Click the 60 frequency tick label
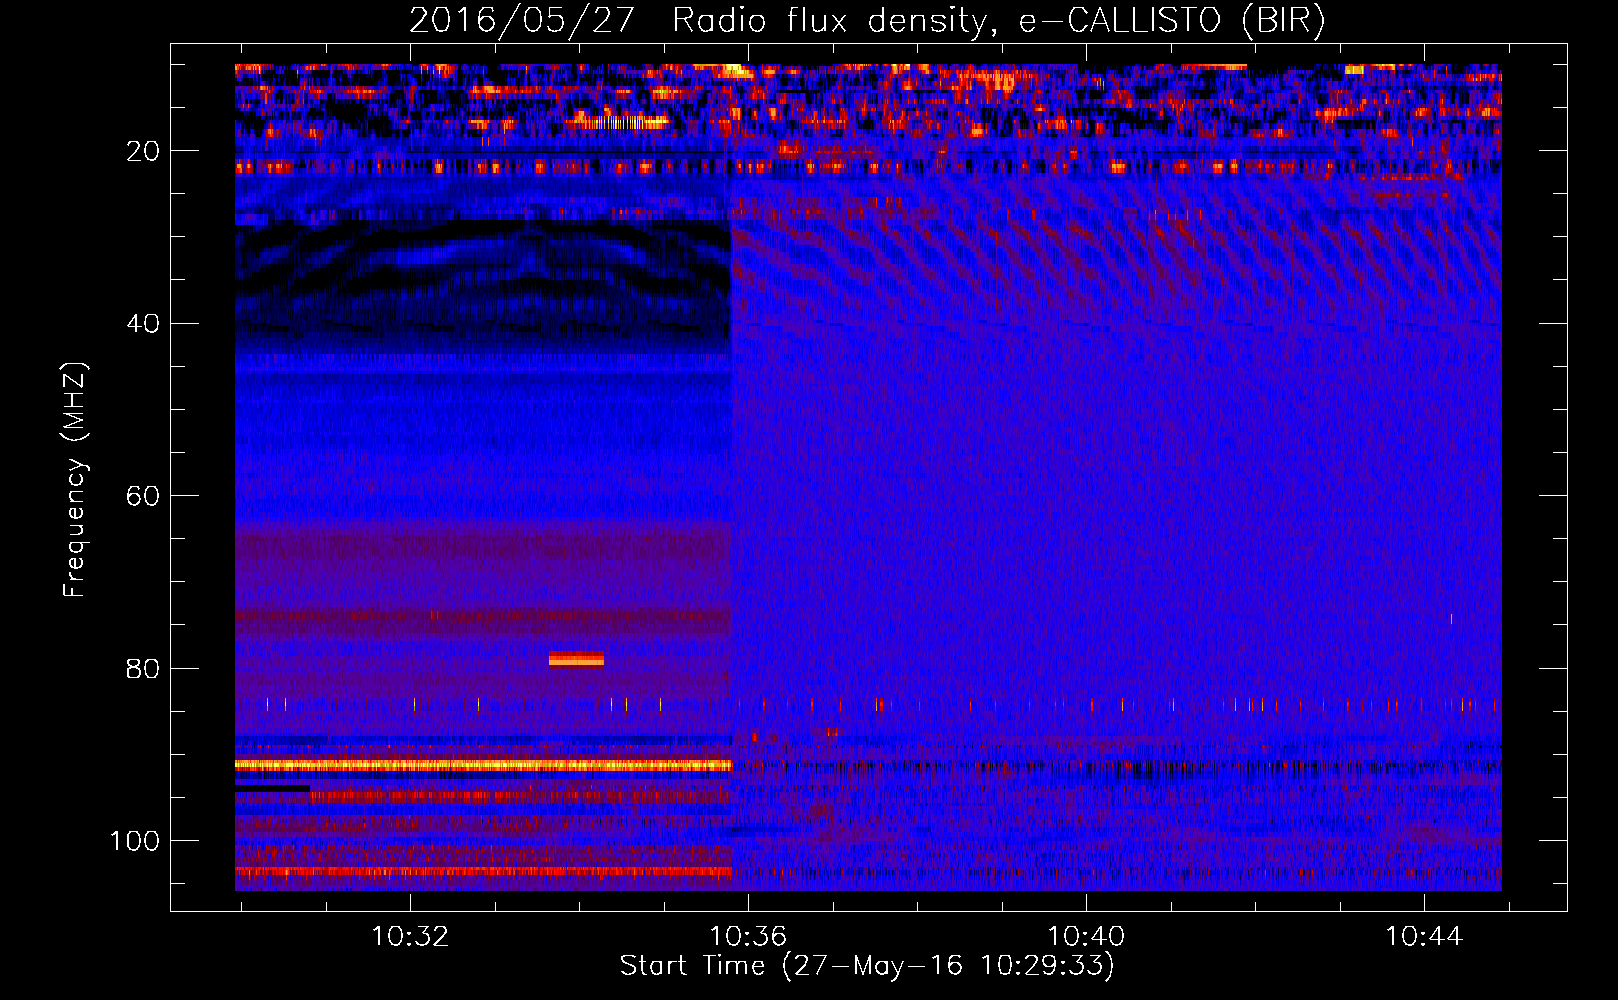Screen dimensions: 1618x1000 point(143,496)
